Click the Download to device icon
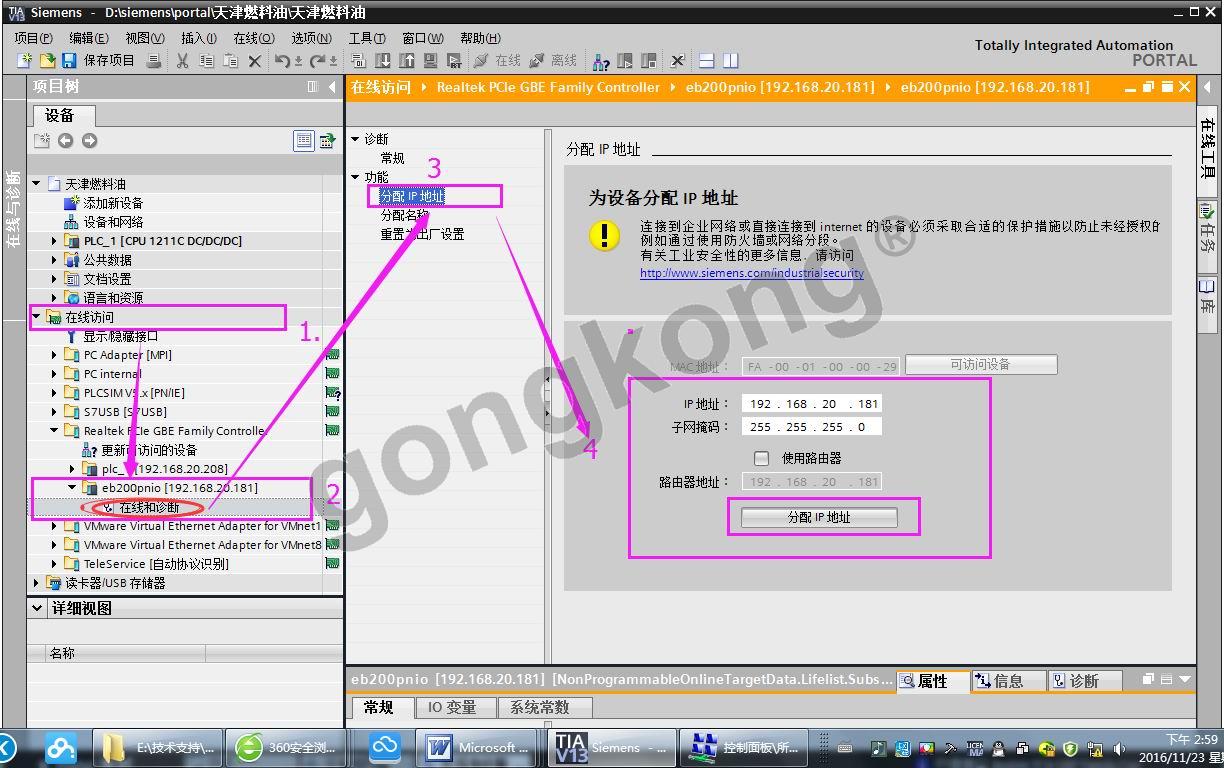This screenshot has height=768, width=1224. click(x=382, y=61)
